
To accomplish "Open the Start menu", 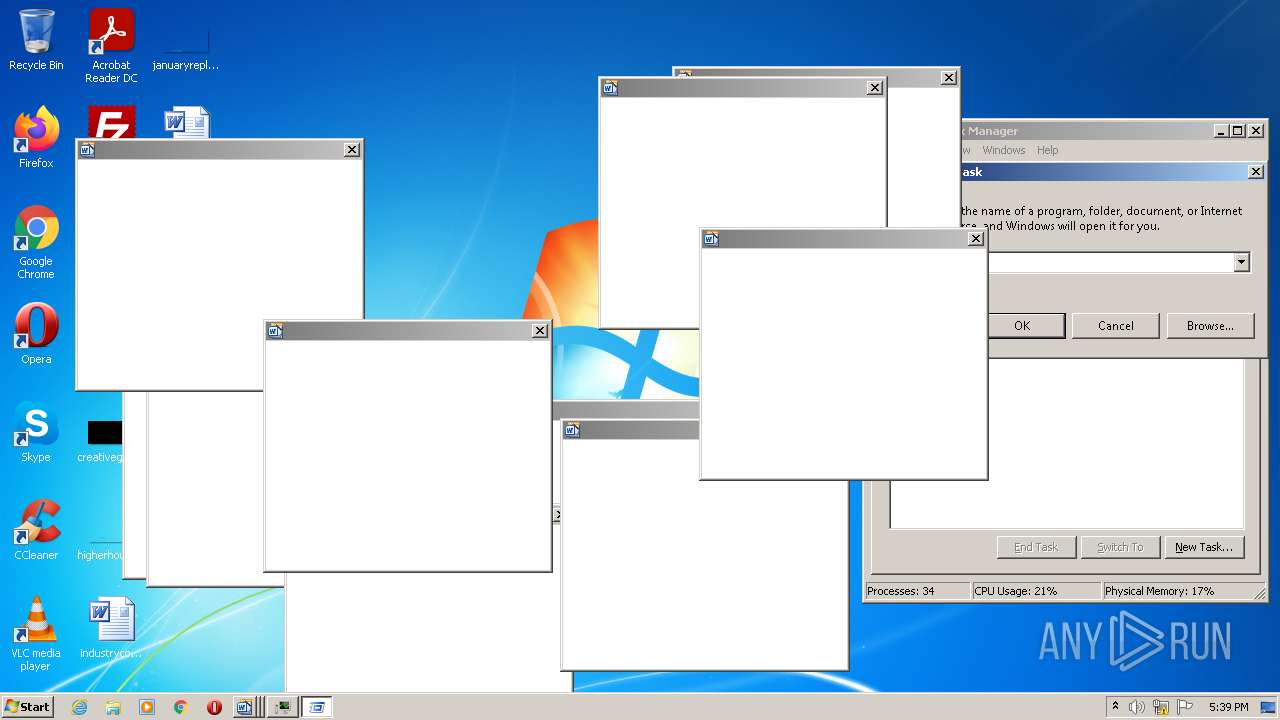I will point(27,707).
